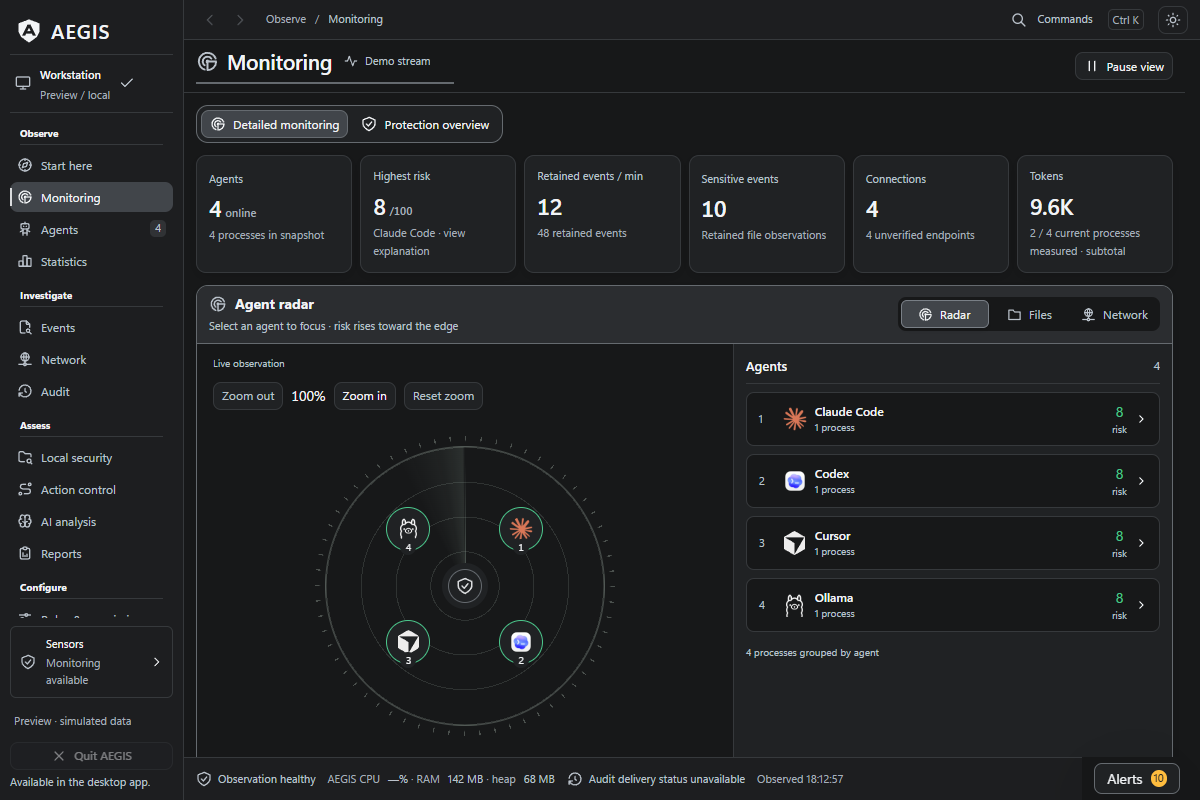
Task: Select the Ollama radar blip
Action: [x=408, y=529]
